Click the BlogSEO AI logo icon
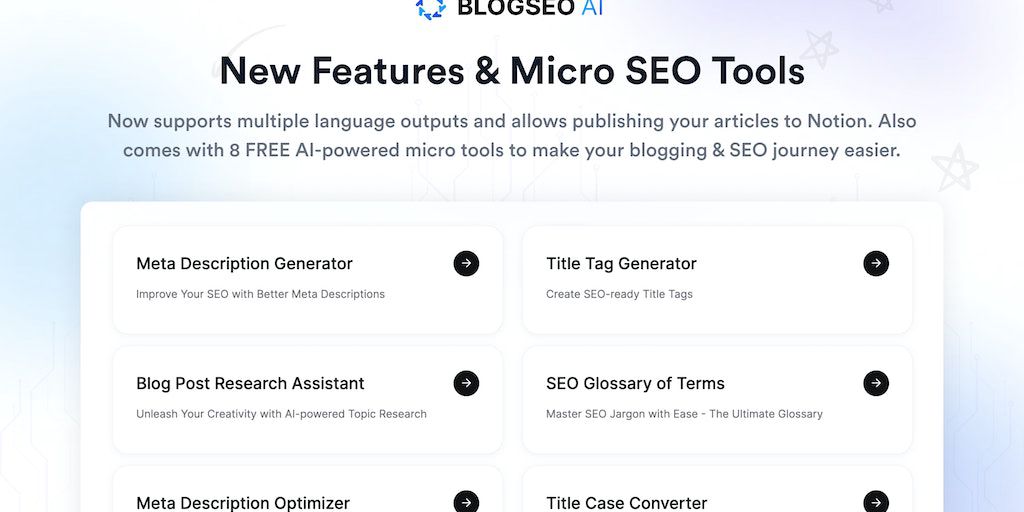Screen dimensions: 1024x512 point(431,7)
